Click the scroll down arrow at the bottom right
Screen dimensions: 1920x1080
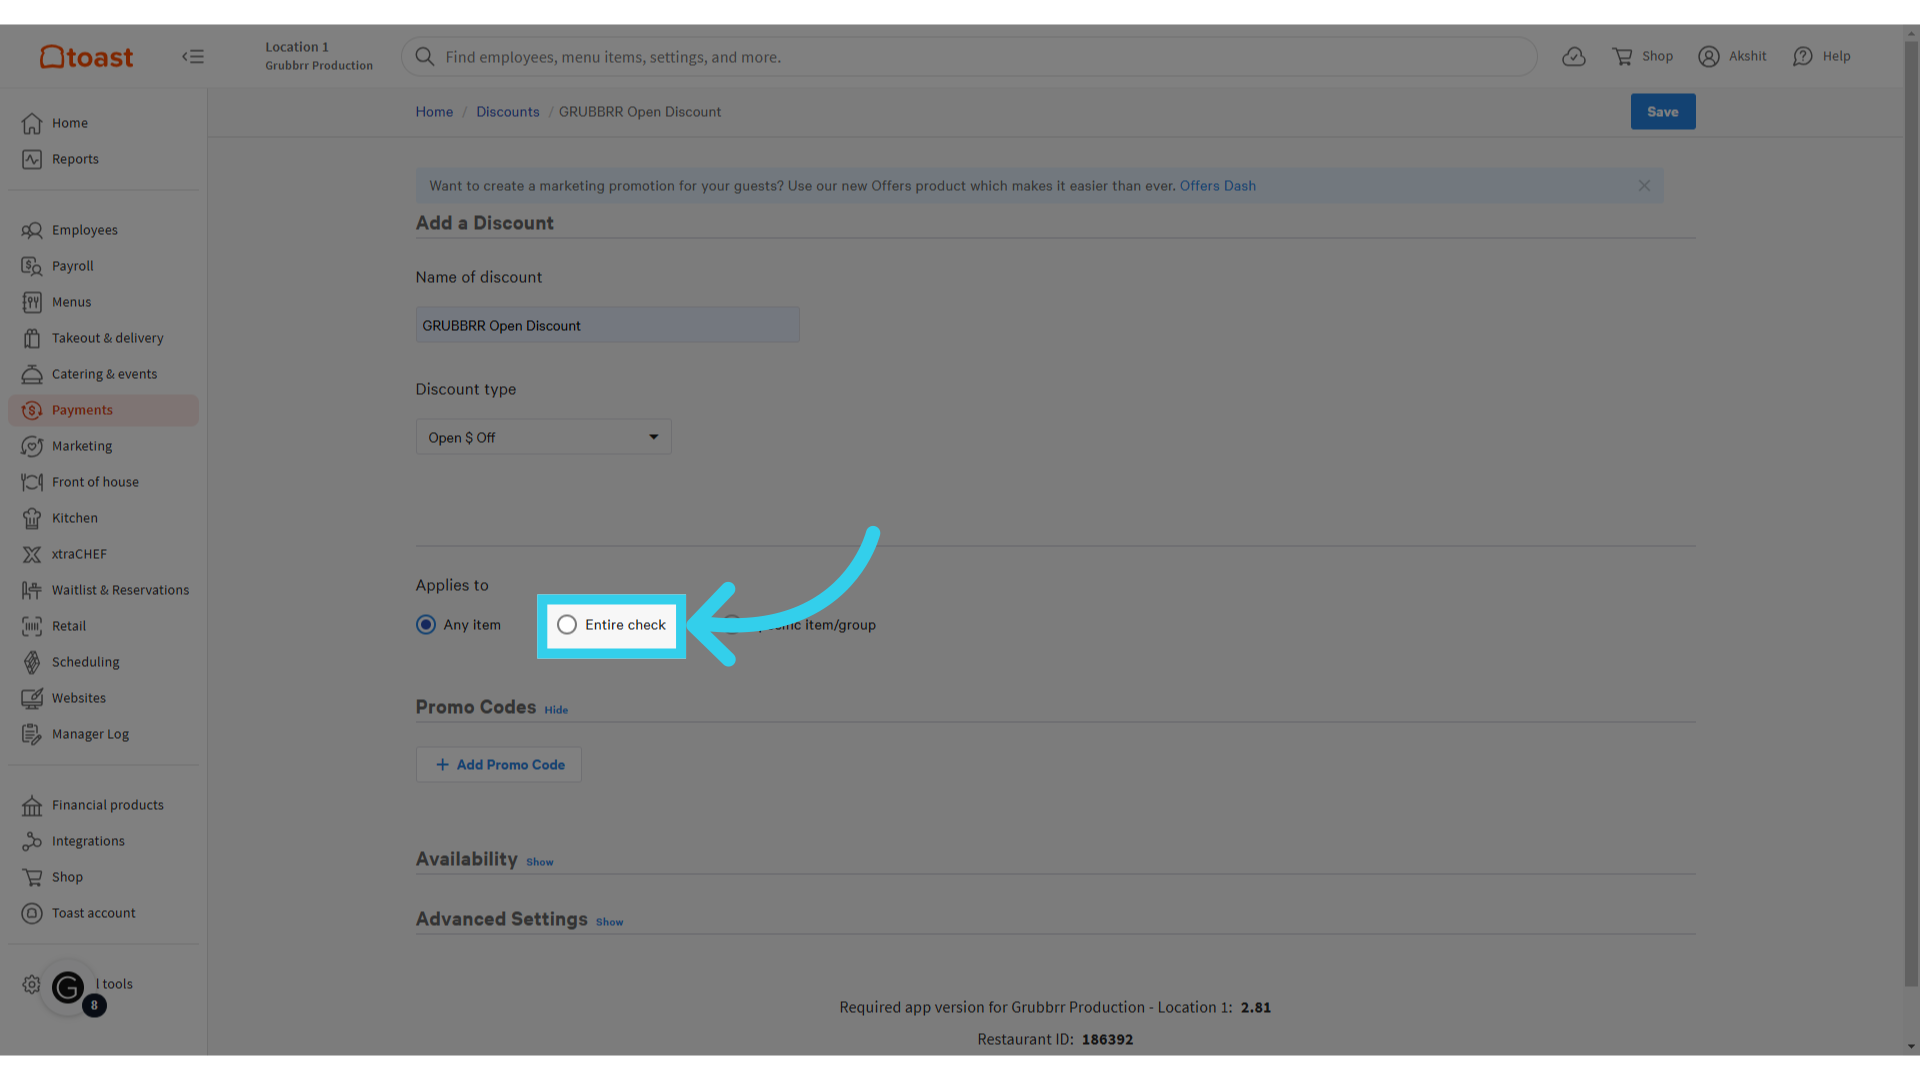(1911, 1047)
